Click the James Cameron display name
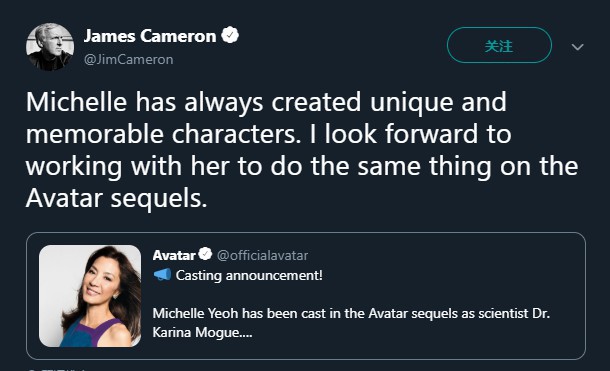This screenshot has width=610, height=371. tap(150, 36)
